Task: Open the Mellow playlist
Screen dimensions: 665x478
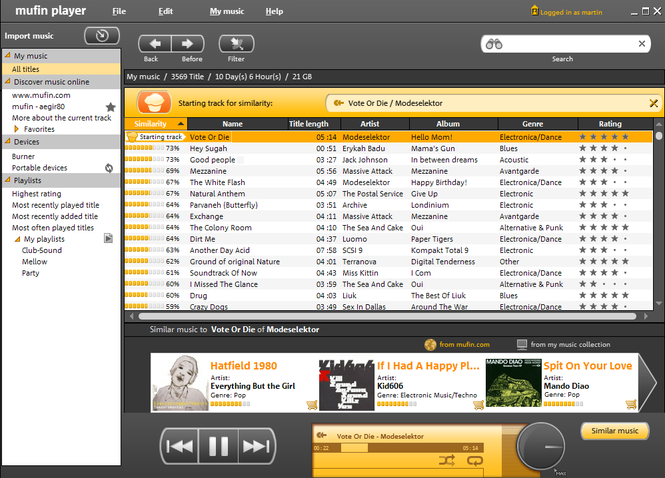Action: 34,262
